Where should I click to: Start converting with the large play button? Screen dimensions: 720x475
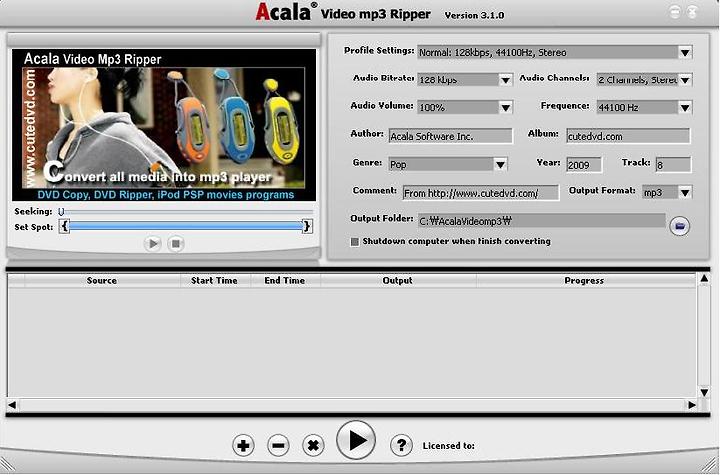(356, 440)
